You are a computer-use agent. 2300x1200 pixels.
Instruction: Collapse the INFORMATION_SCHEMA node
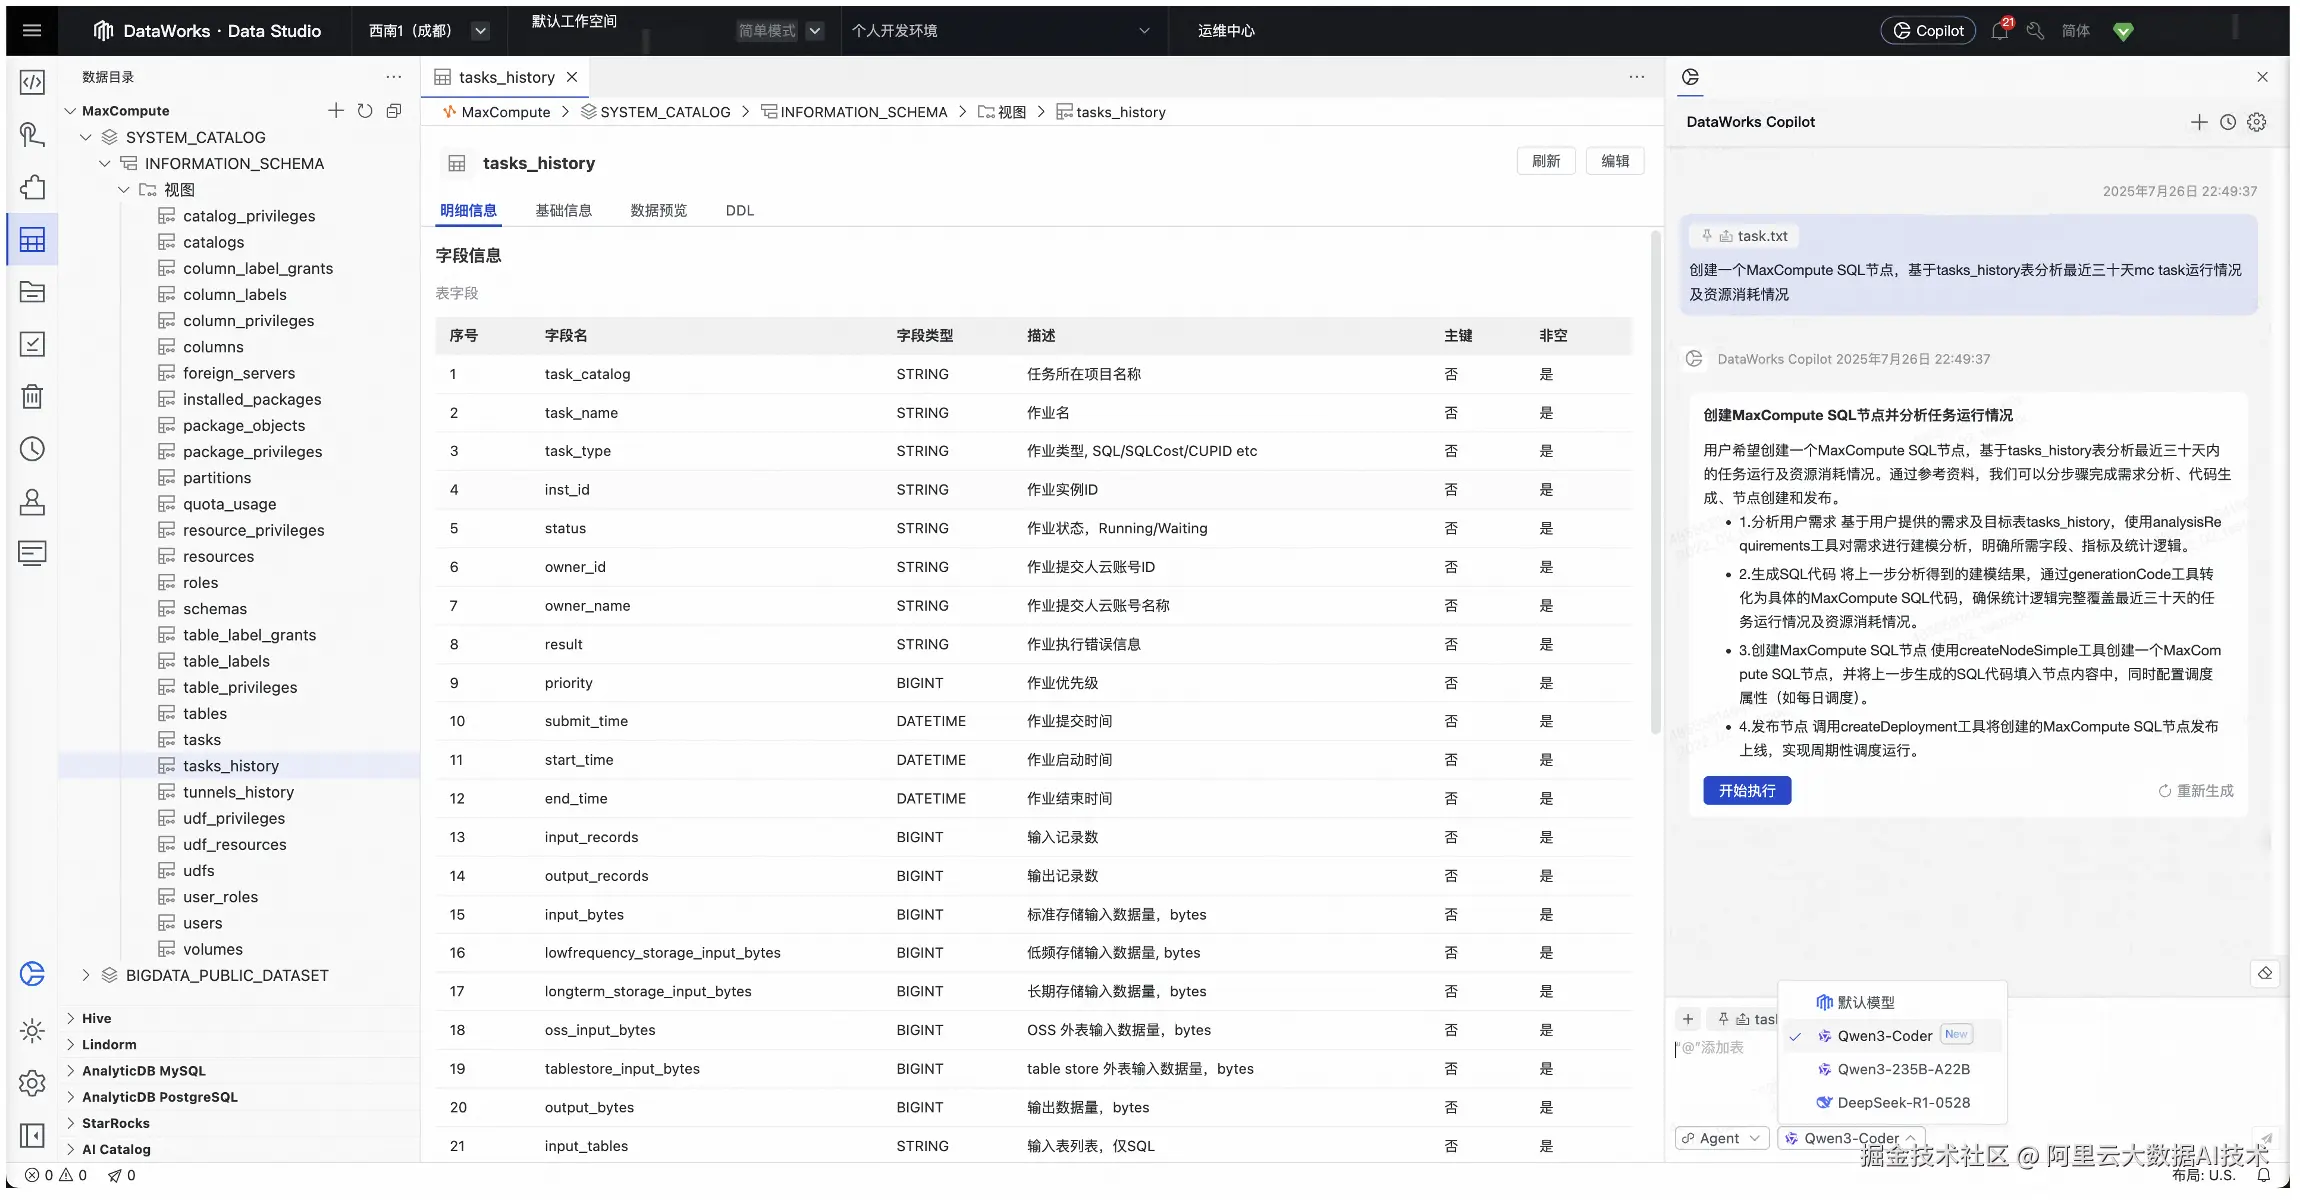pyautogui.click(x=105, y=163)
